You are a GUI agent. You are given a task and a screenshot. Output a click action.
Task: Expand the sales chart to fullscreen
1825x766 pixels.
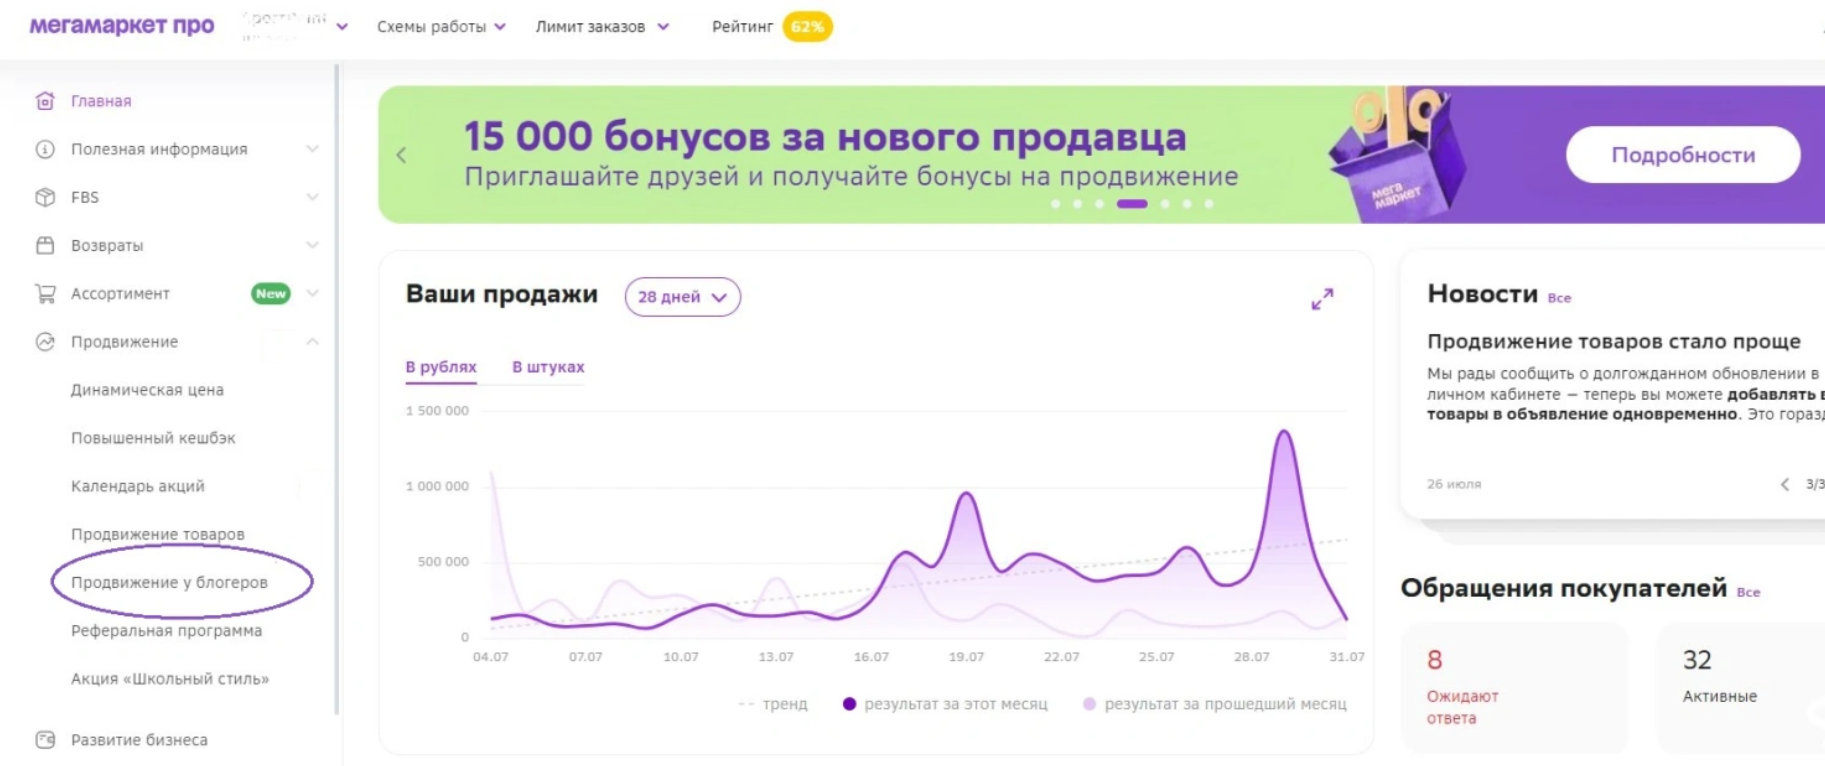tap(1322, 299)
